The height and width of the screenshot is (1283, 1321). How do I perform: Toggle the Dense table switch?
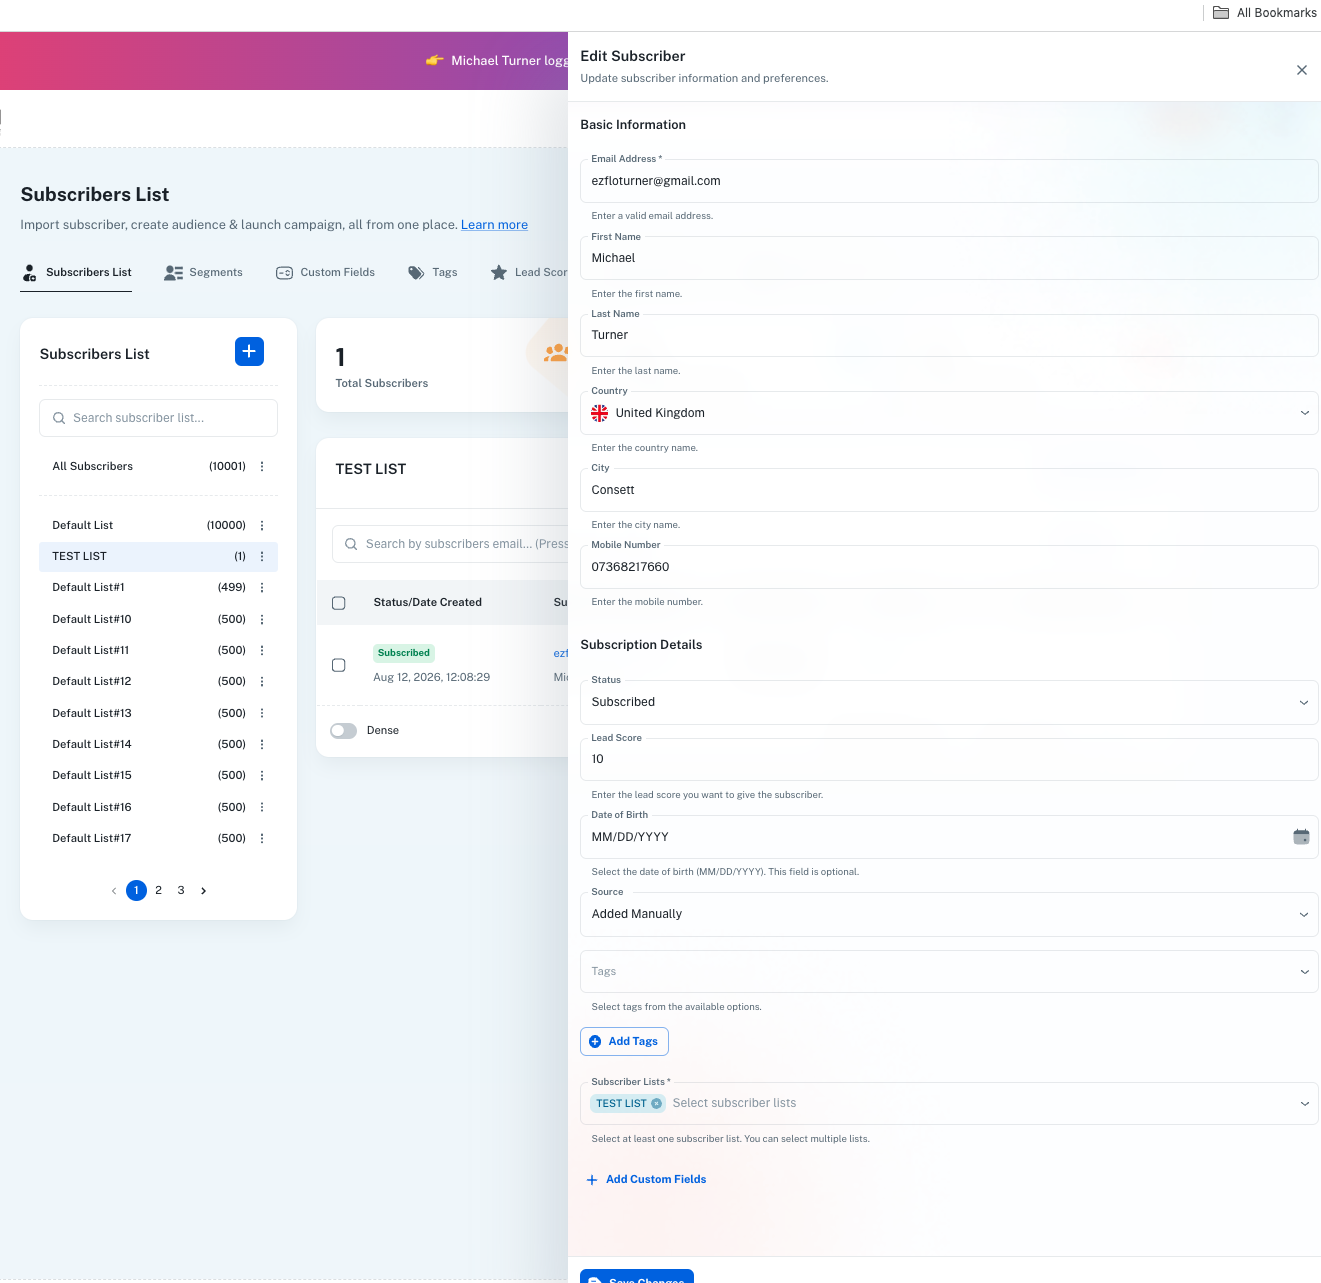pos(343,731)
